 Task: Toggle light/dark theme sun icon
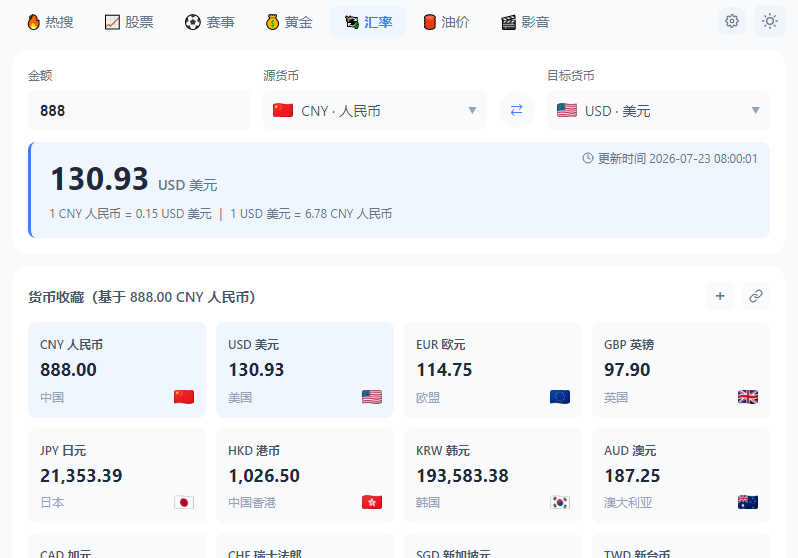click(x=770, y=21)
